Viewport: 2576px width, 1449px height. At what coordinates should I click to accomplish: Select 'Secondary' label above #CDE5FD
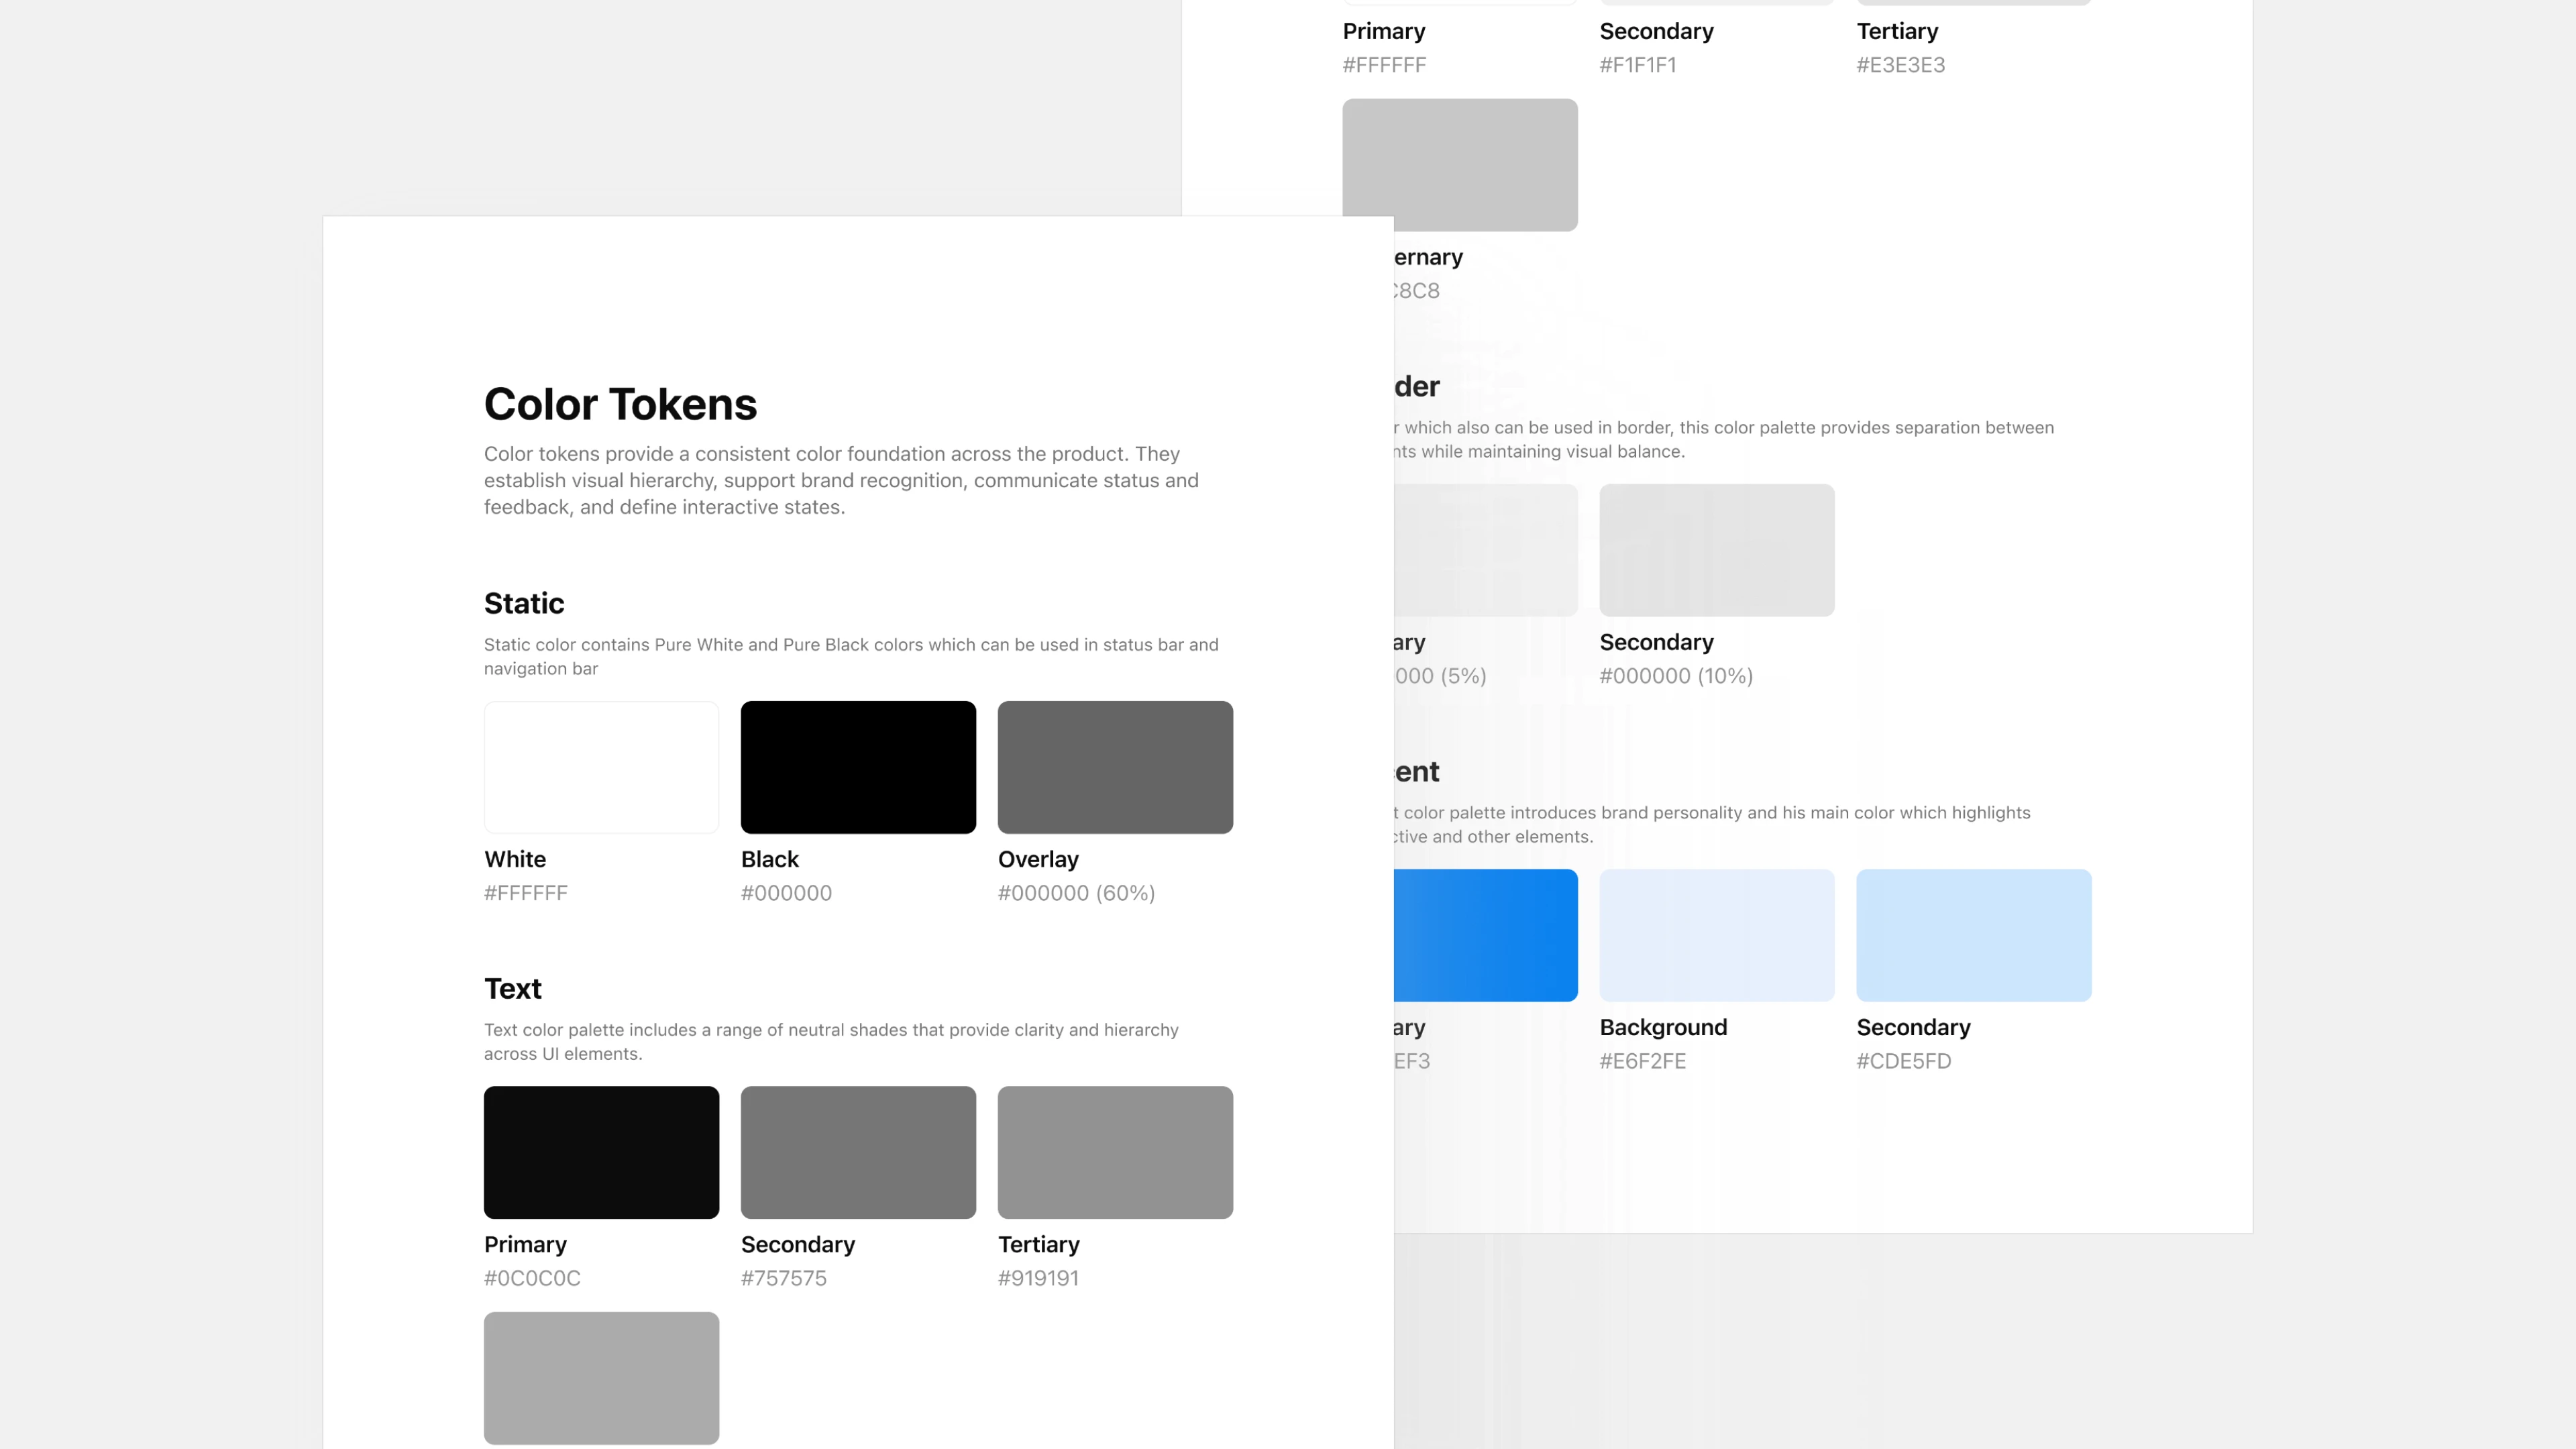tap(1914, 1028)
